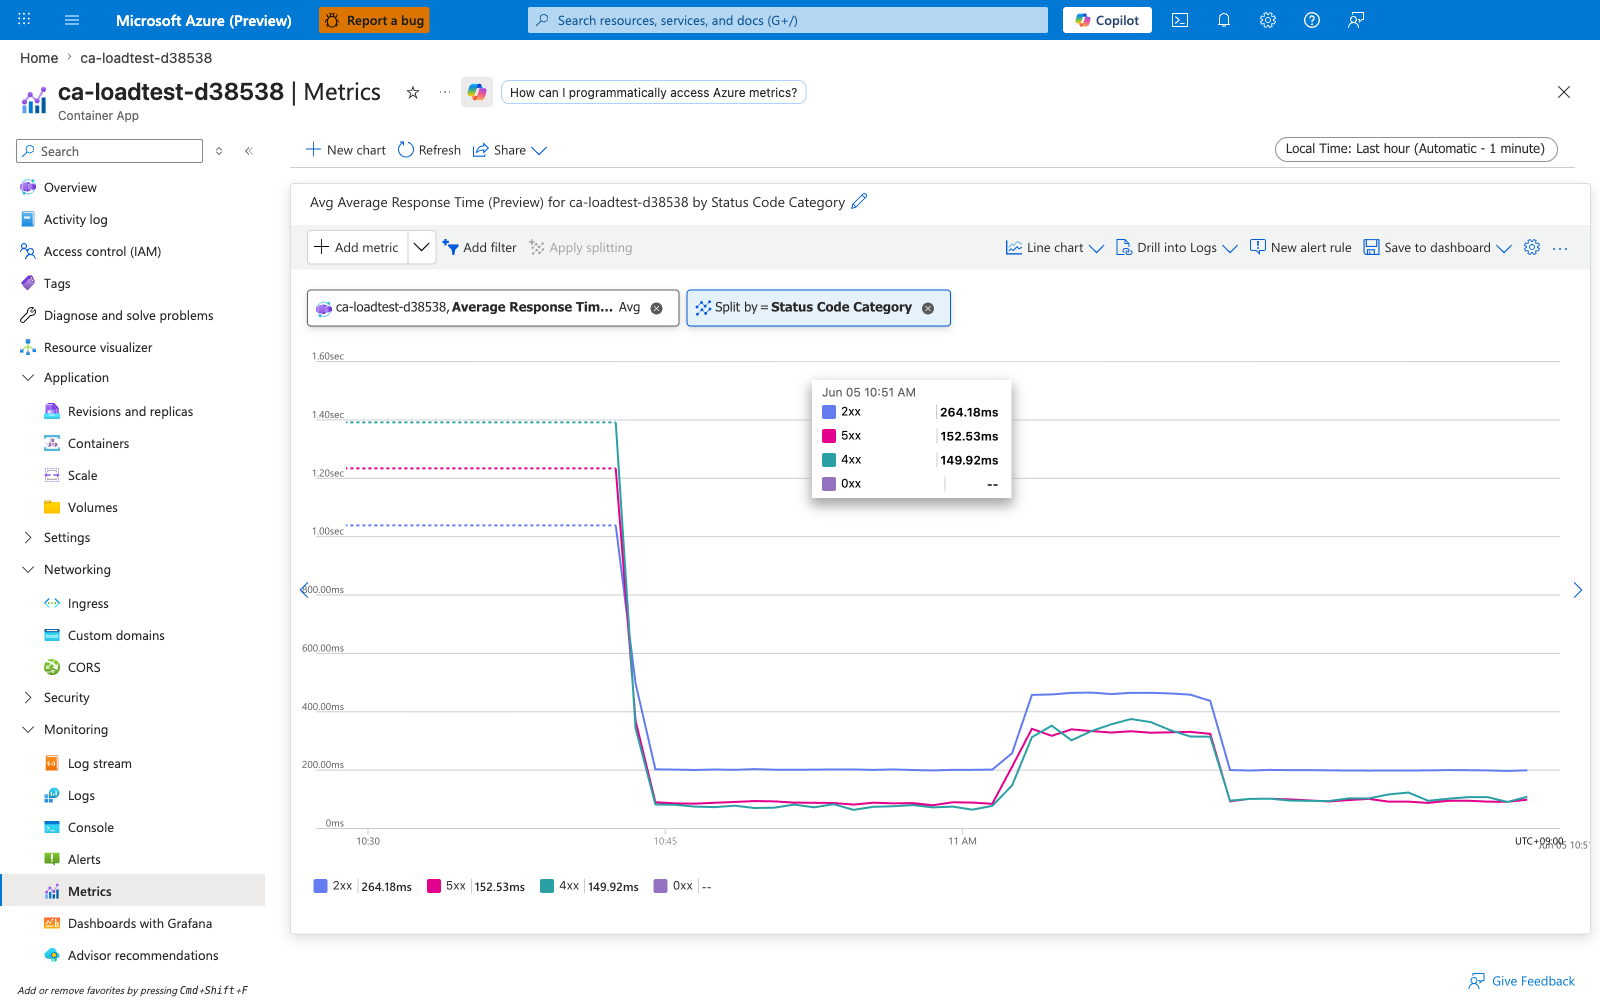This screenshot has height=1000, width=1600.
Task: Remove the Average Response Time metric pill
Action: coord(657,308)
